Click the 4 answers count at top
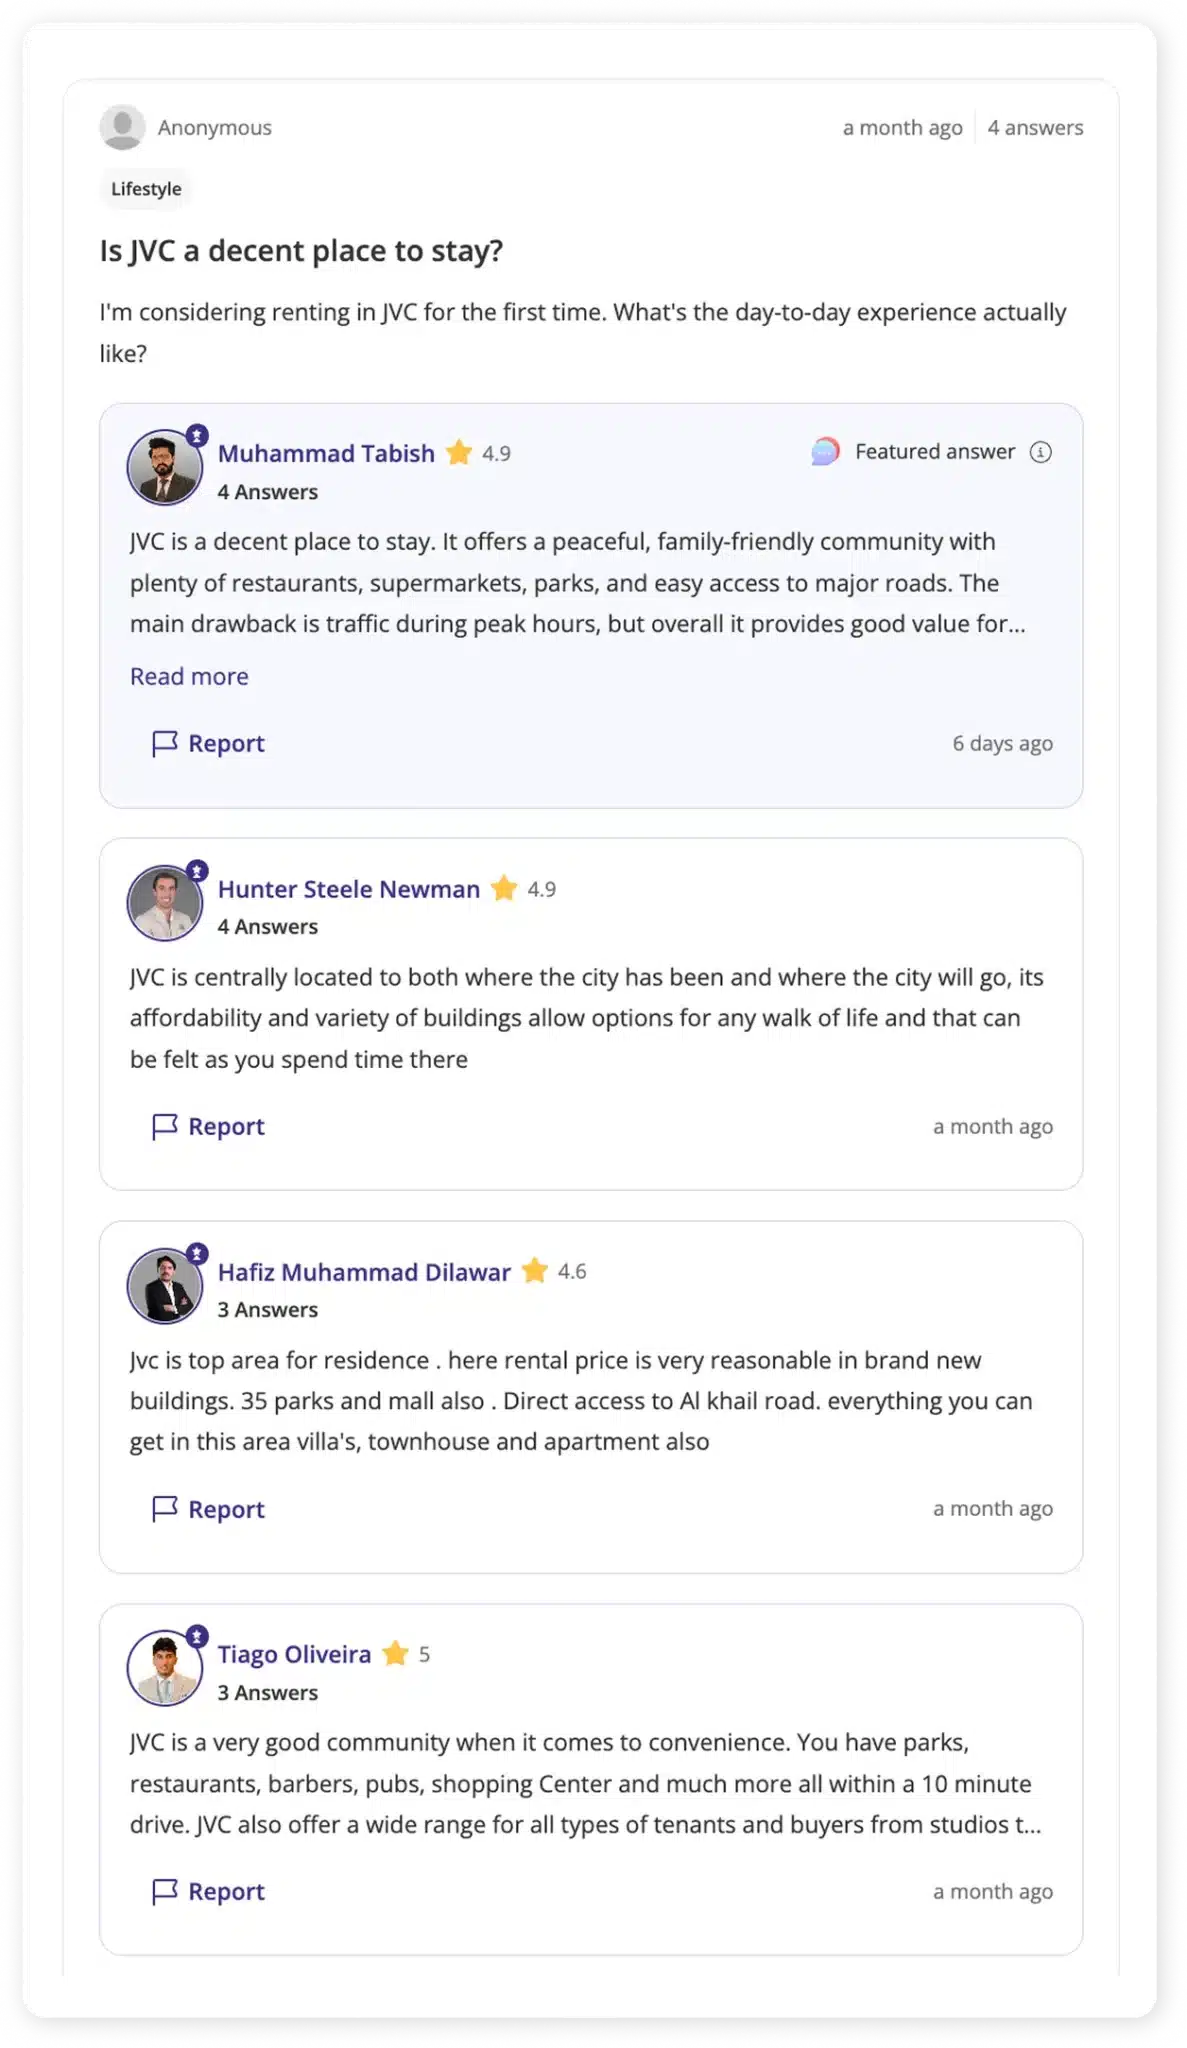 (1035, 128)
